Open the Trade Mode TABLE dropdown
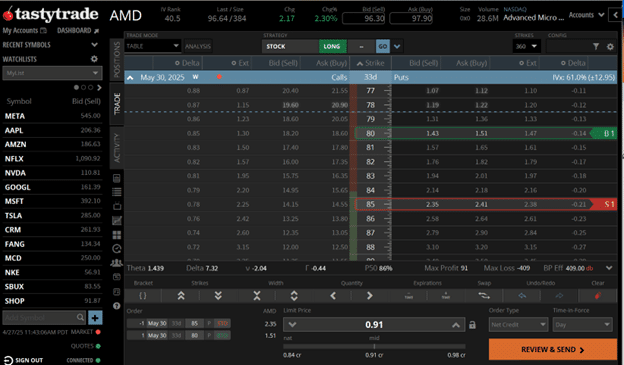 click(x=153, y=47)
